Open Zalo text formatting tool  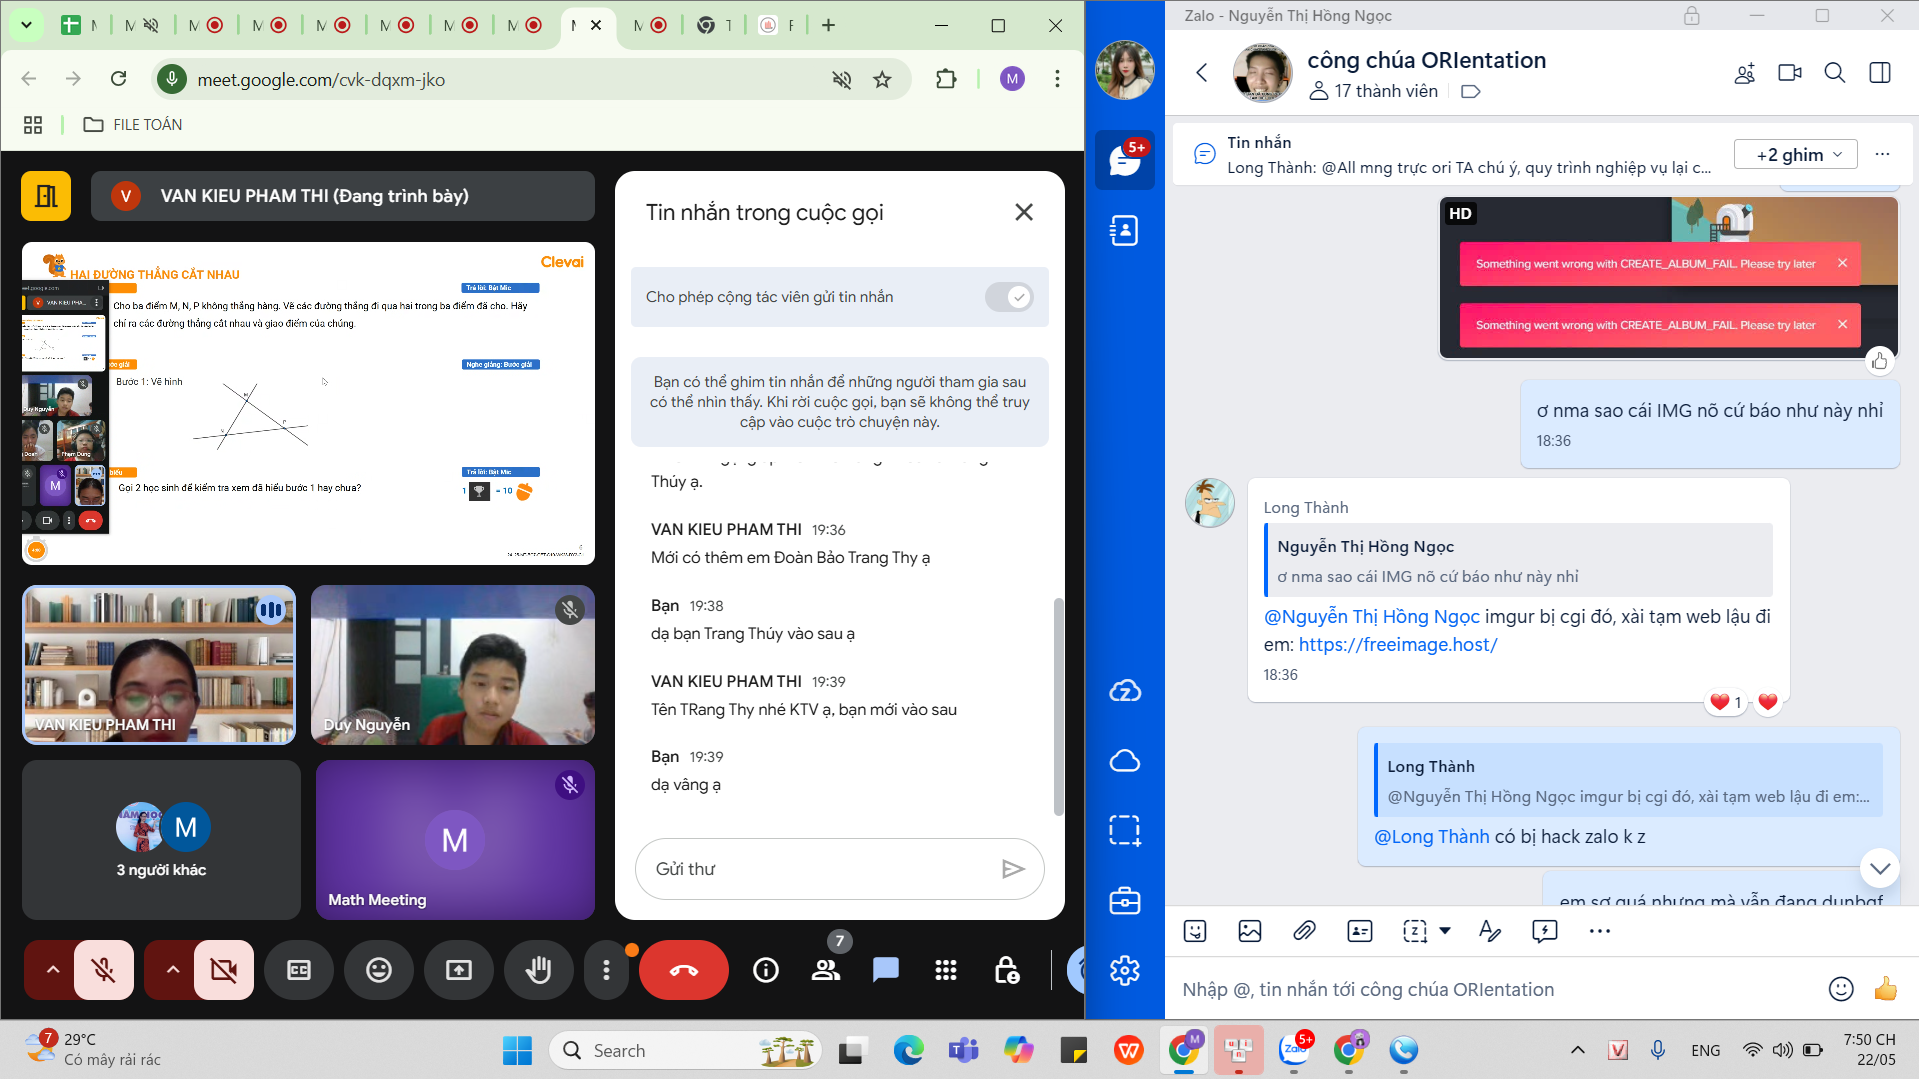1490,931
